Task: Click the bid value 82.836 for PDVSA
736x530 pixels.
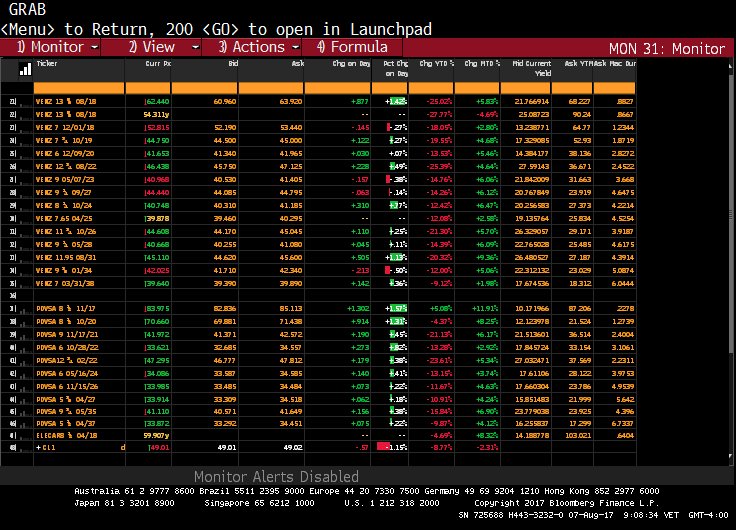Action: 225,309
